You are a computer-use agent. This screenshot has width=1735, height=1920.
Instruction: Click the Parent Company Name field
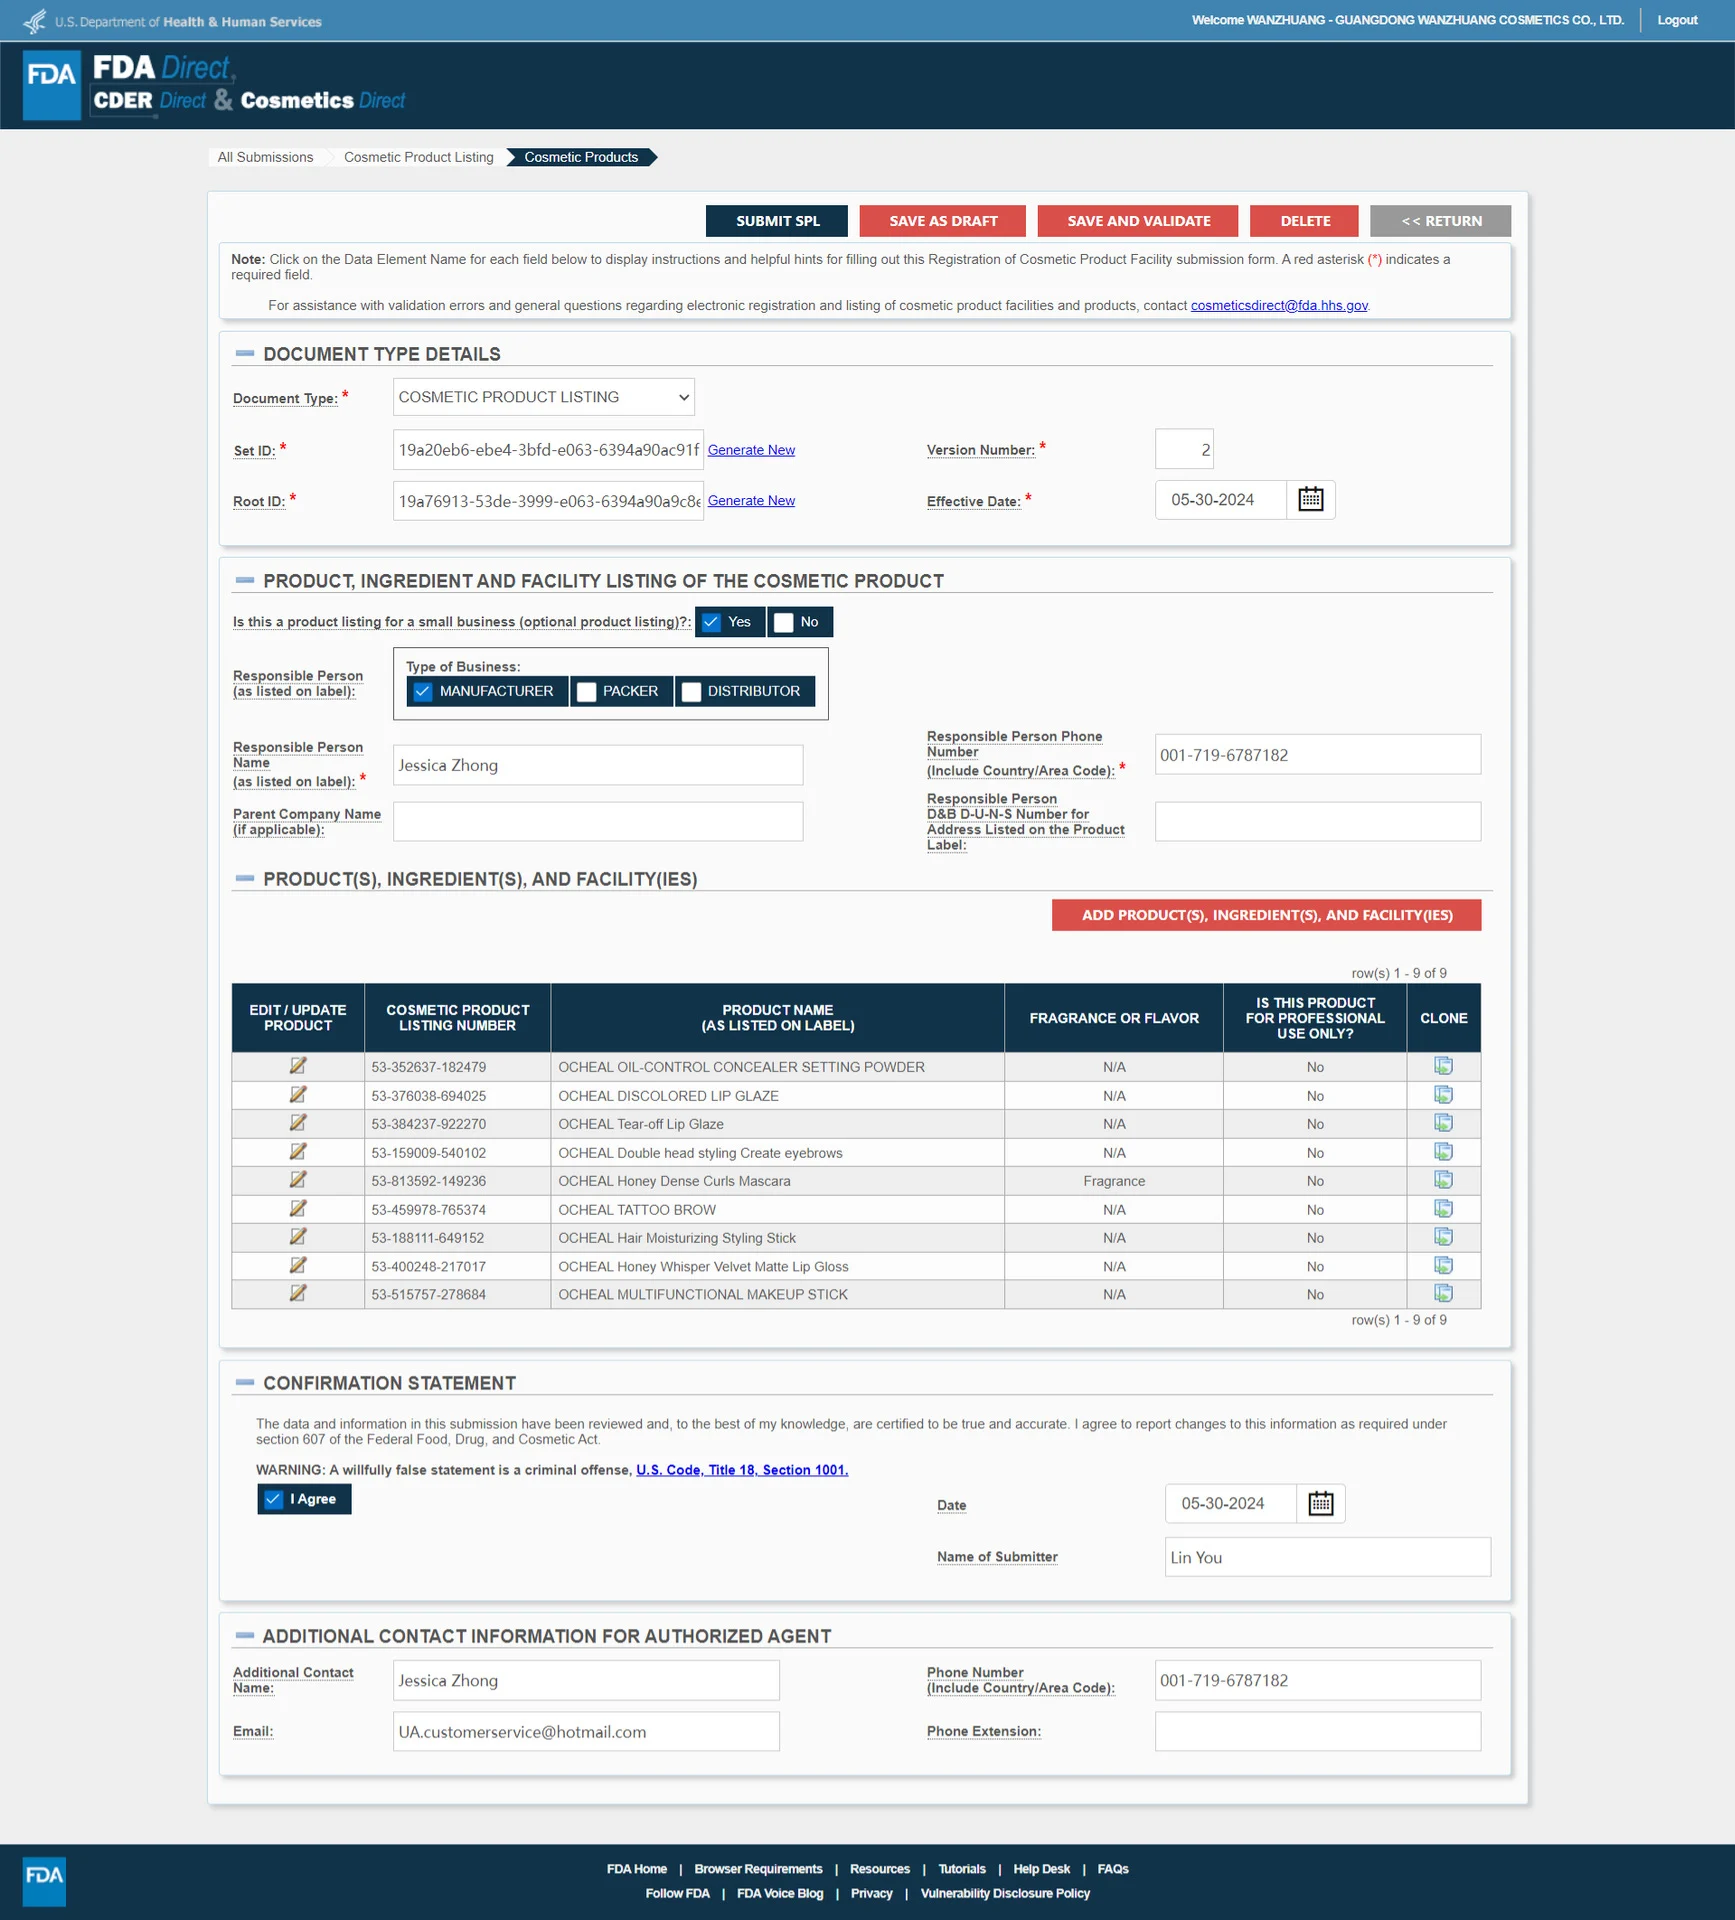click(598, 821)
